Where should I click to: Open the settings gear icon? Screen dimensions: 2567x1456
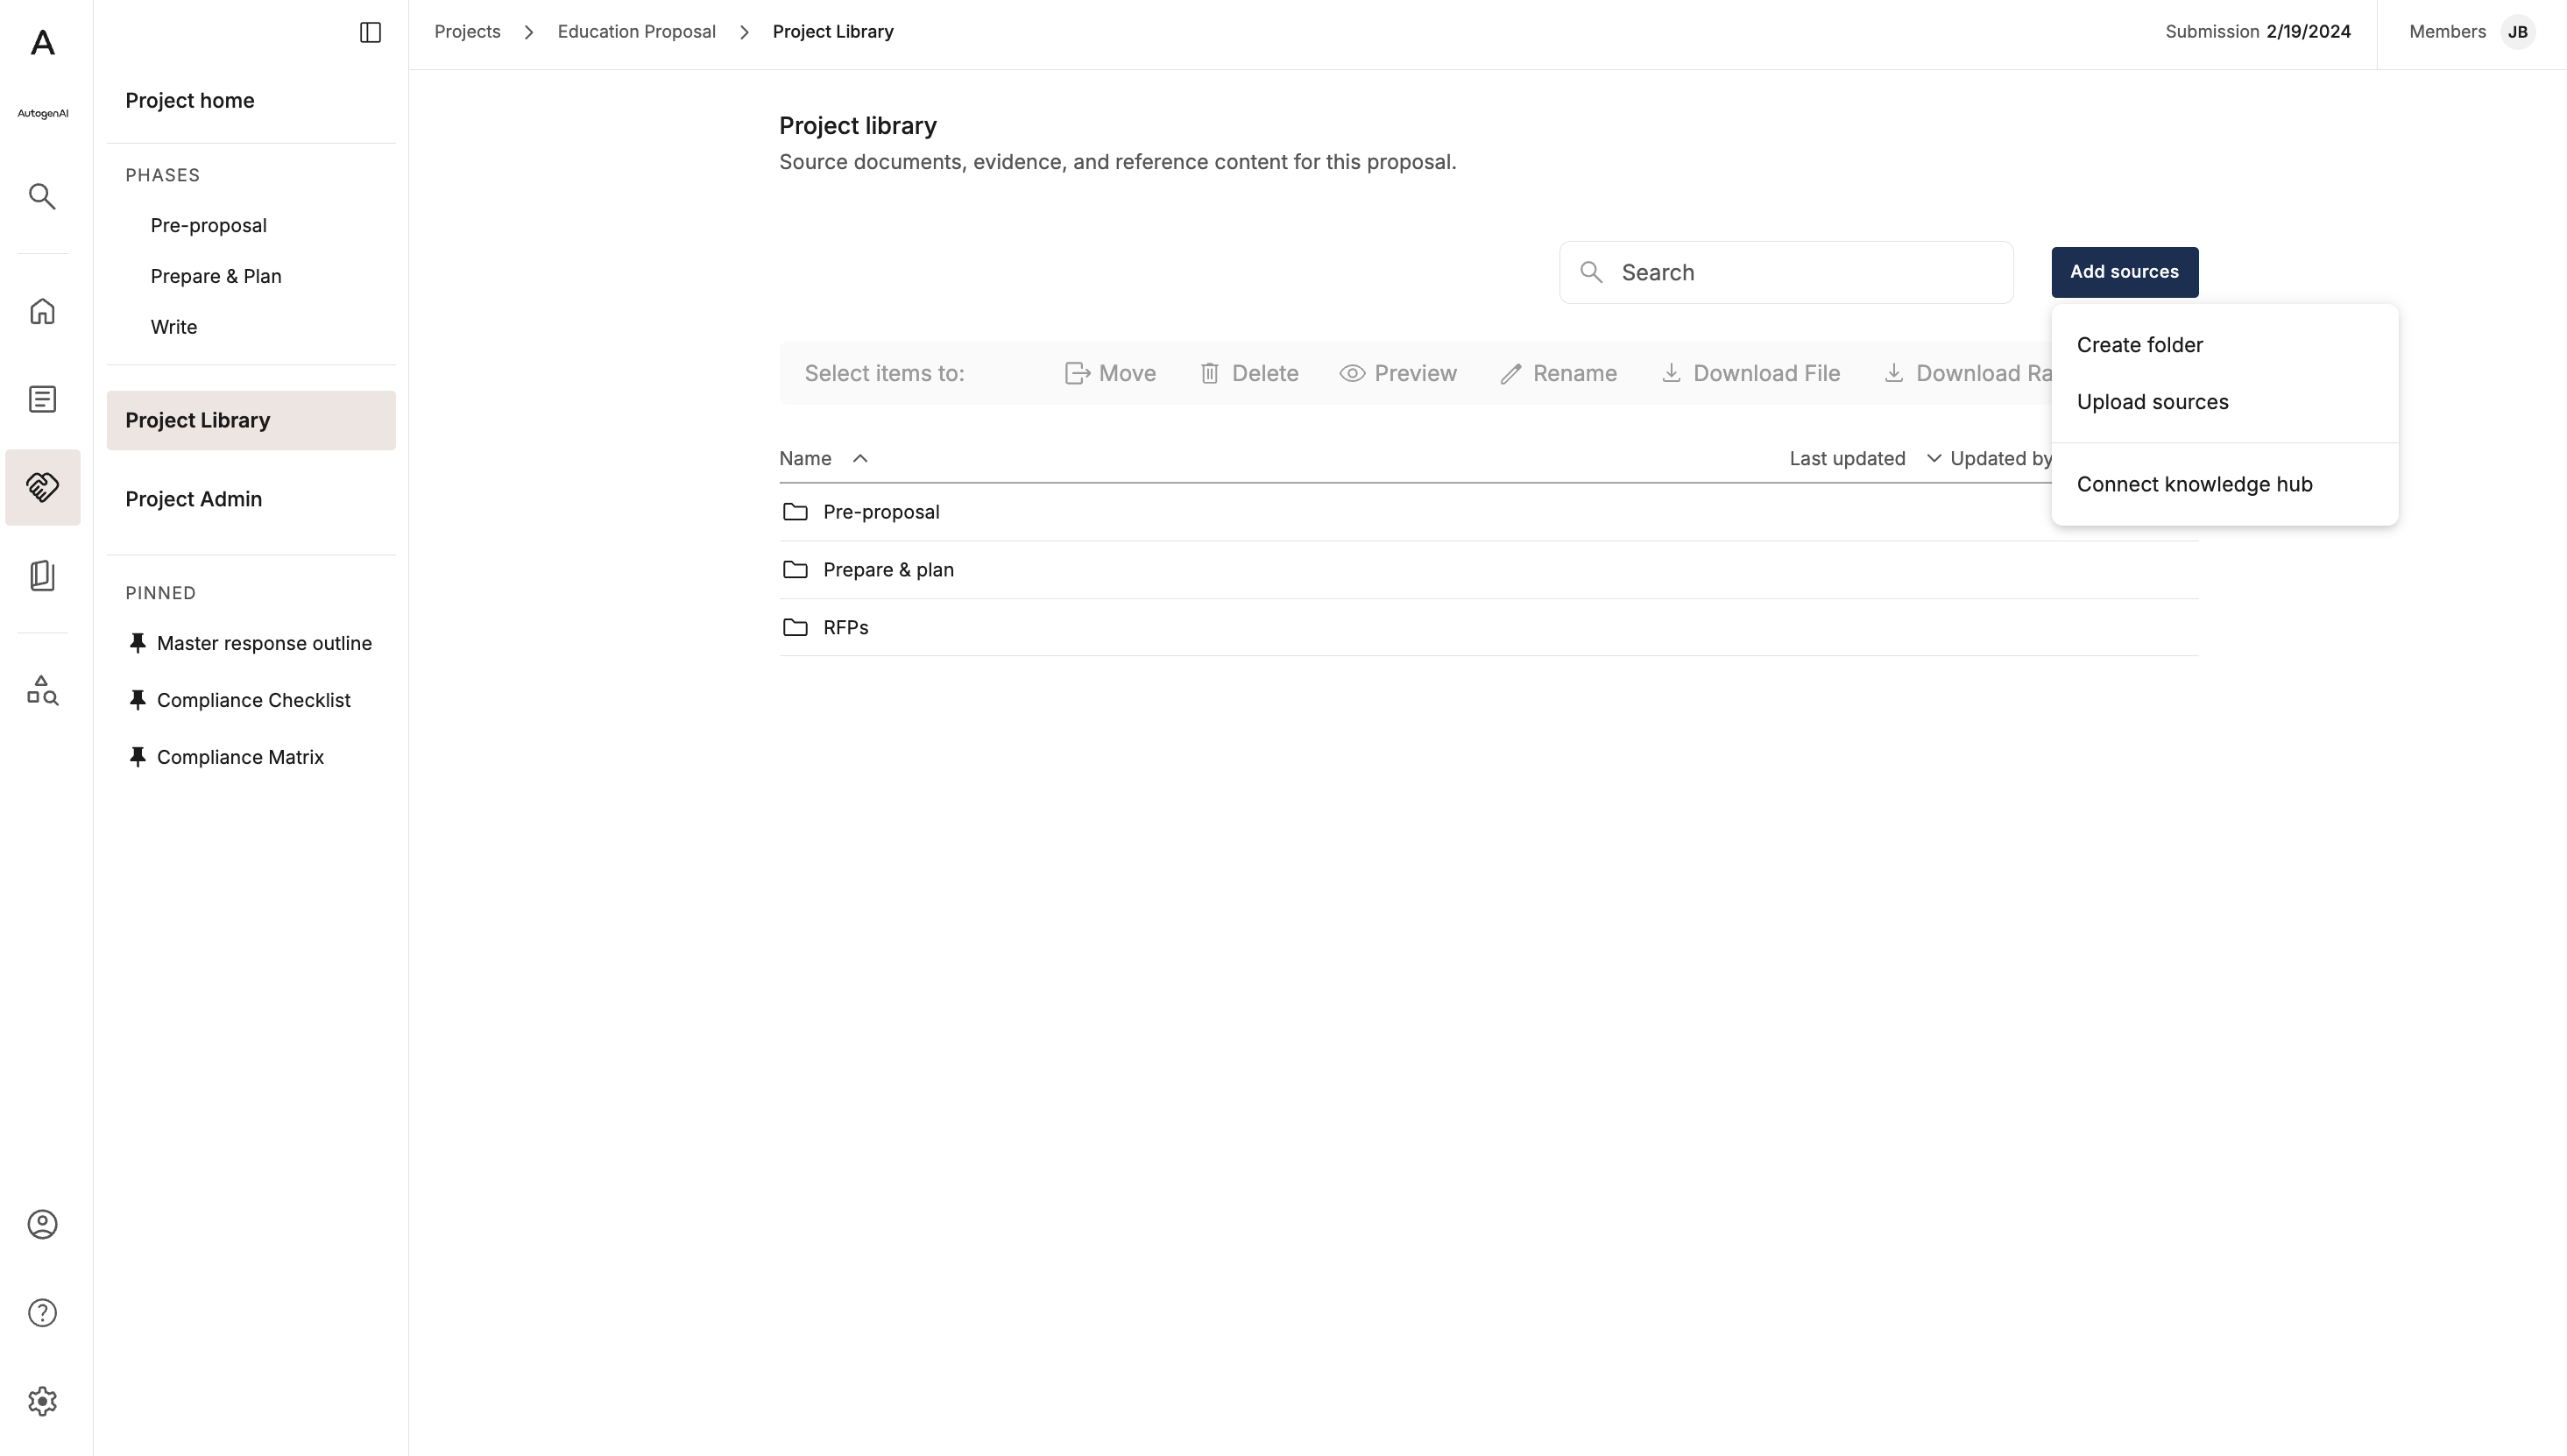pyautogui.click(x=42, y=1401)
